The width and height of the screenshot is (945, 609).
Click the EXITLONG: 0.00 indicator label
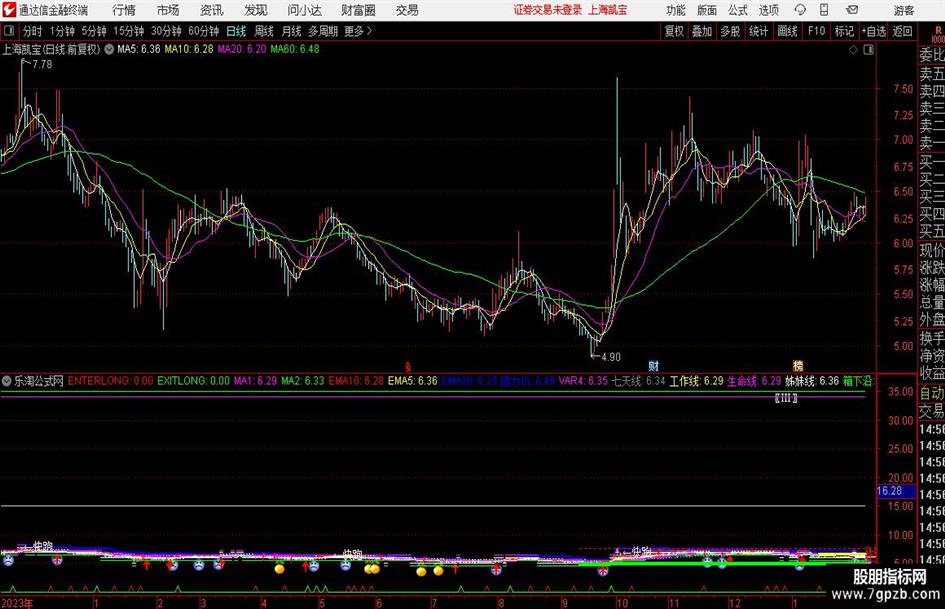193,381
